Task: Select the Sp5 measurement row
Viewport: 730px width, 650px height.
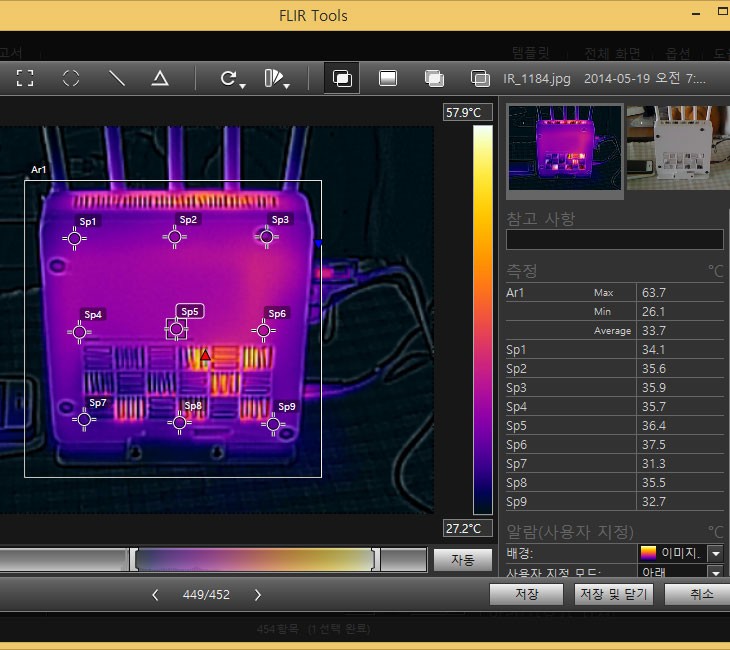Action: [x=615, y=426]
